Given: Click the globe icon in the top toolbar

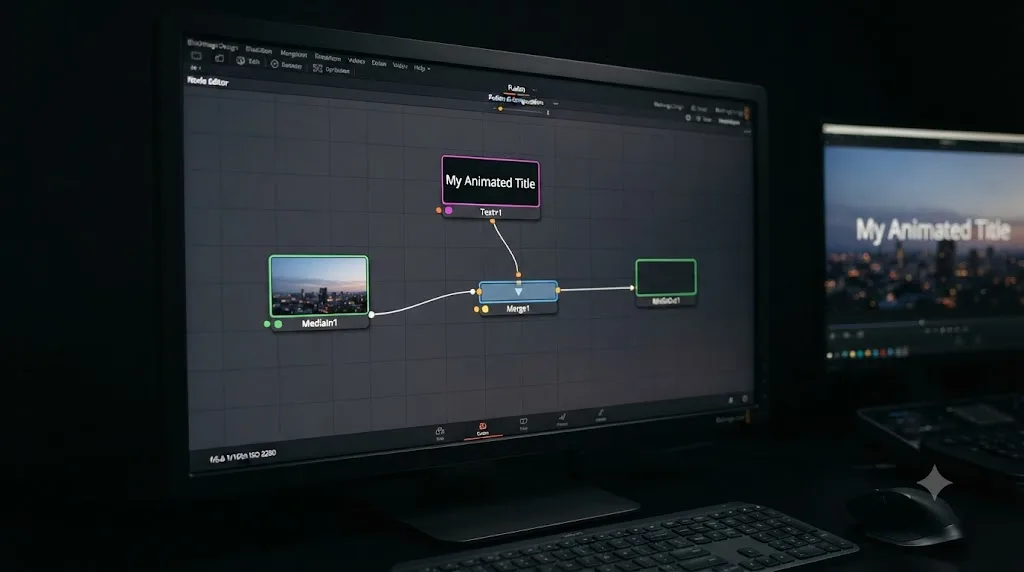Looking at the screenshot, I should [x=240, y=61].
